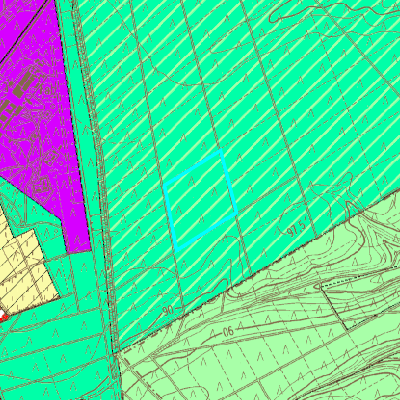Click the red marker at left edge
The image size is (400, 400).
pyautogui.click(x=3, y=316)
